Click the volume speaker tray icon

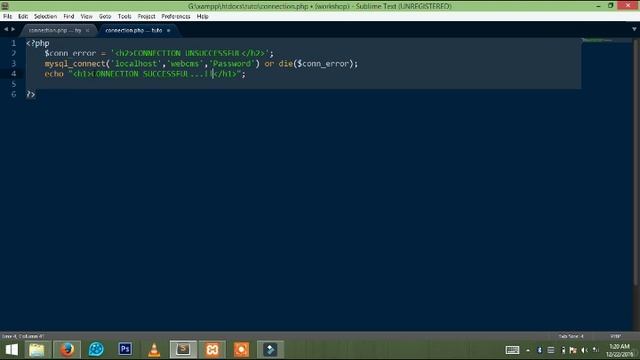pos(584,350)
